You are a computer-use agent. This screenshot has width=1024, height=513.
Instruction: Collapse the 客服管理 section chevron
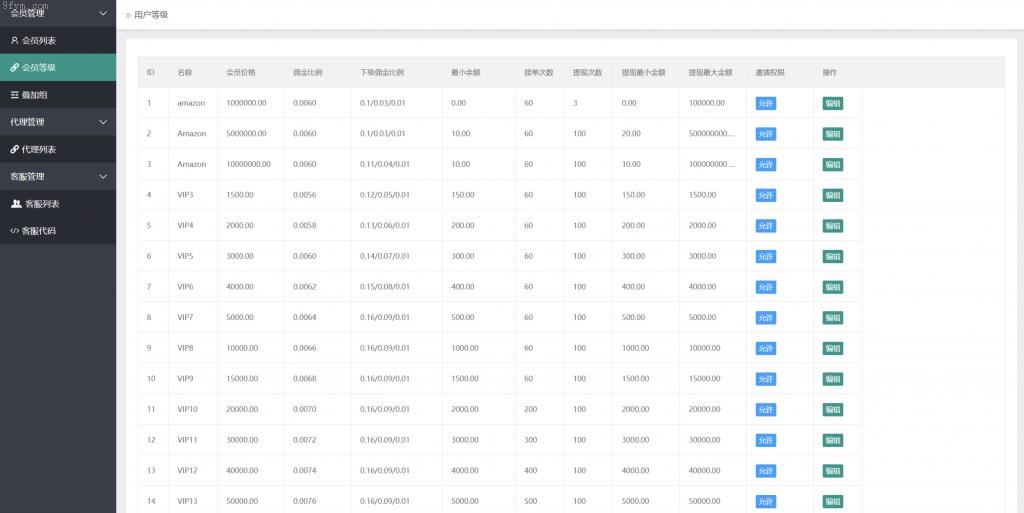[103, 177]
